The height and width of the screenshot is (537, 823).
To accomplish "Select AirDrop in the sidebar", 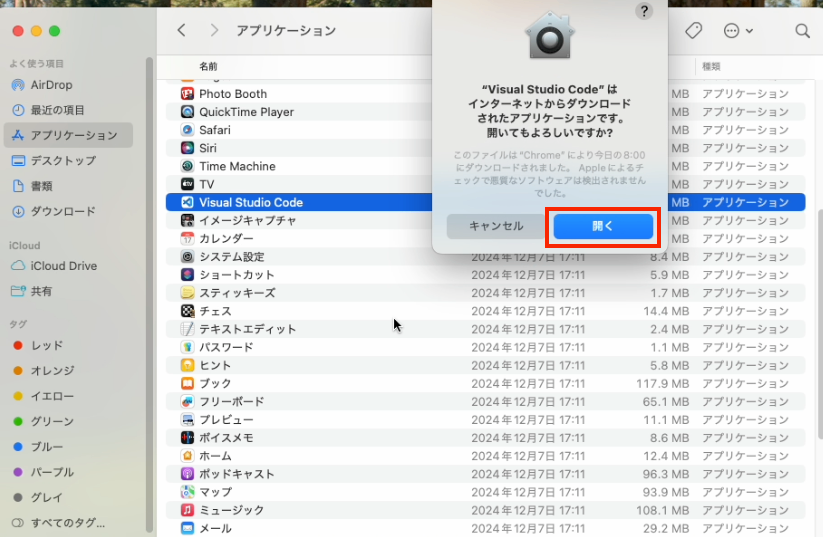I will 68,85.
